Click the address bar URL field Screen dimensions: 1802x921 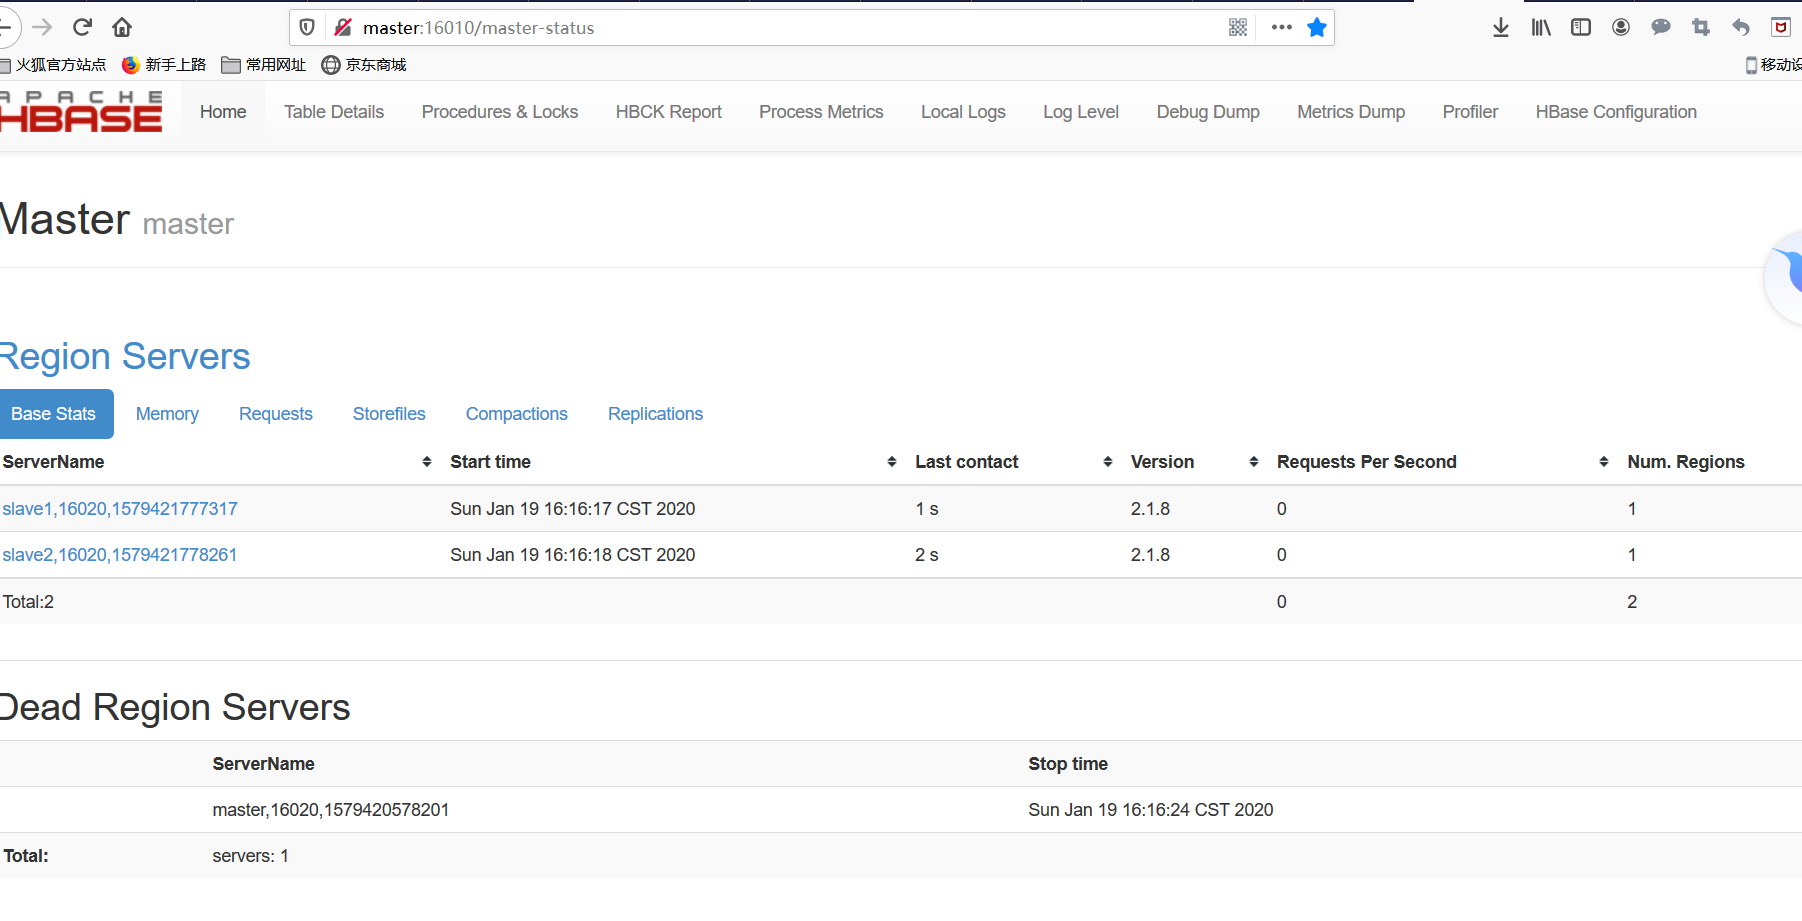click(x=790, y=28)
